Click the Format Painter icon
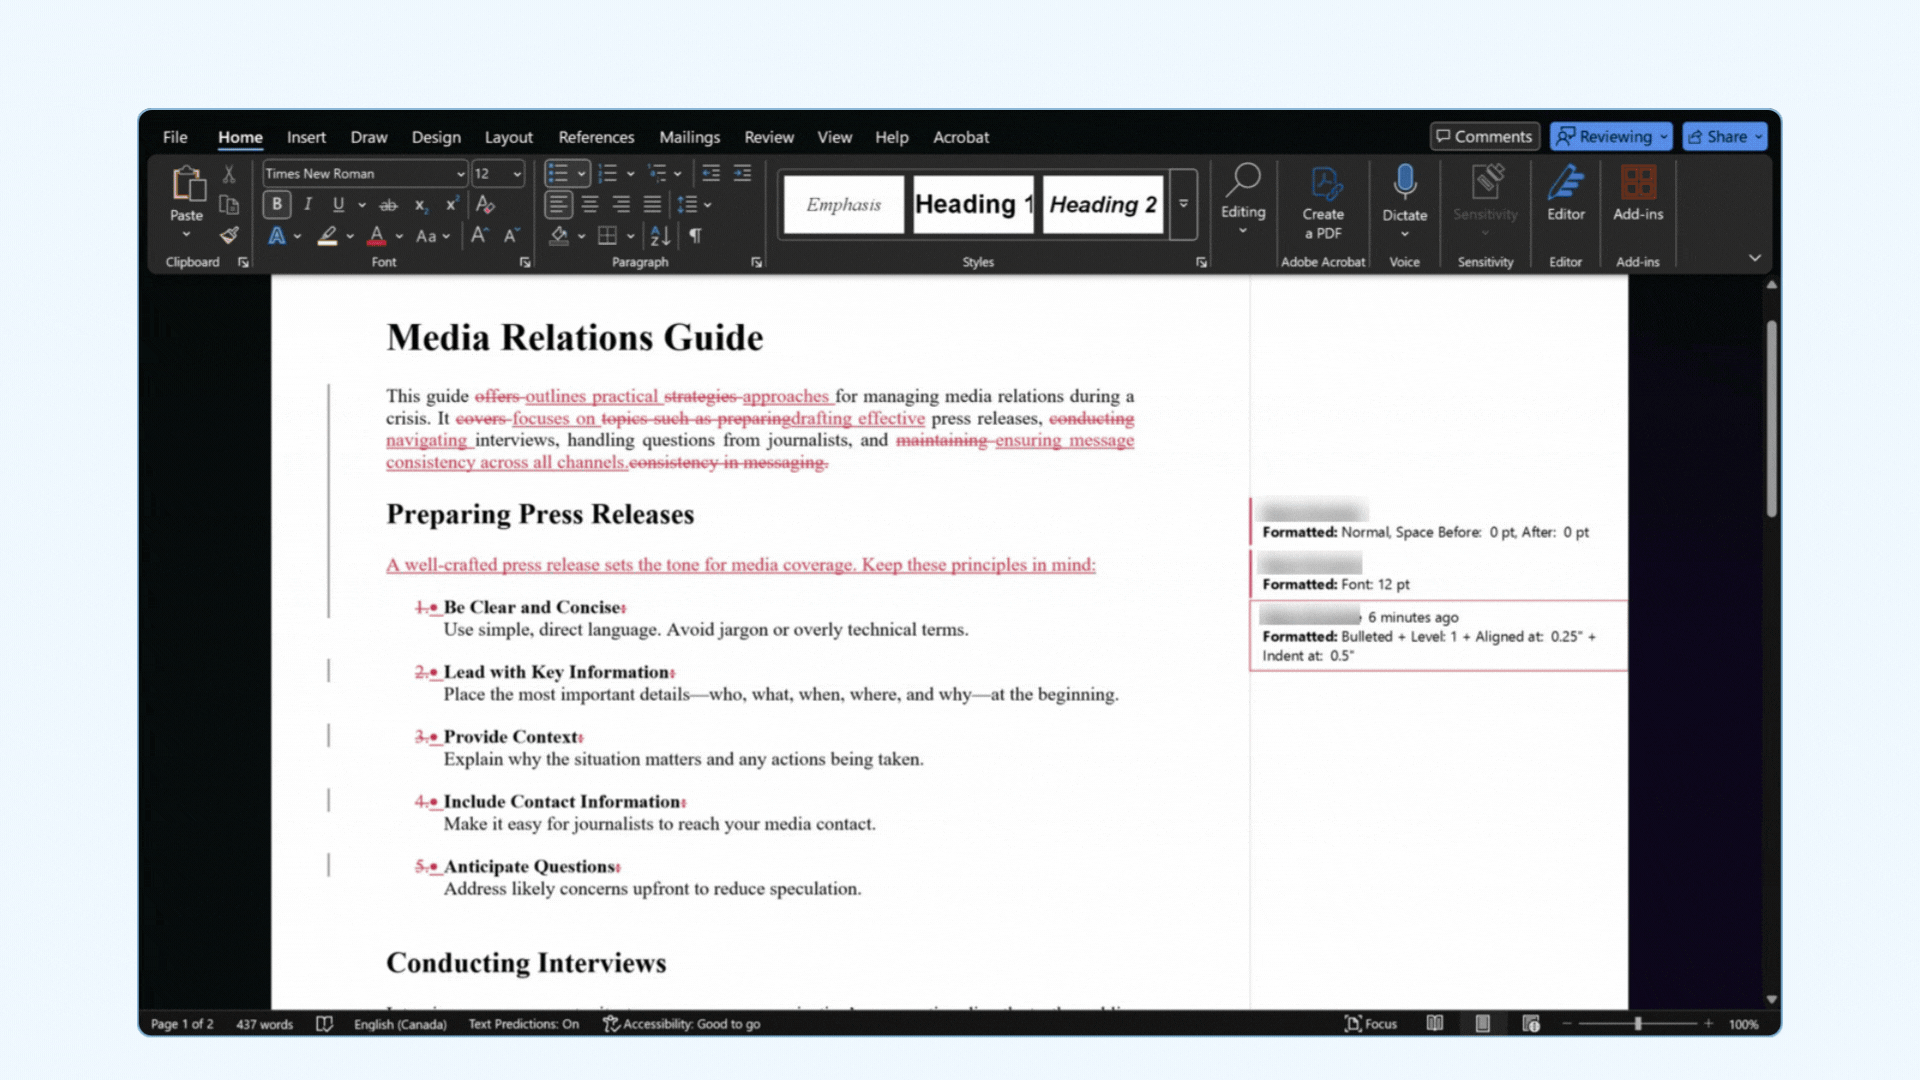 229,236
